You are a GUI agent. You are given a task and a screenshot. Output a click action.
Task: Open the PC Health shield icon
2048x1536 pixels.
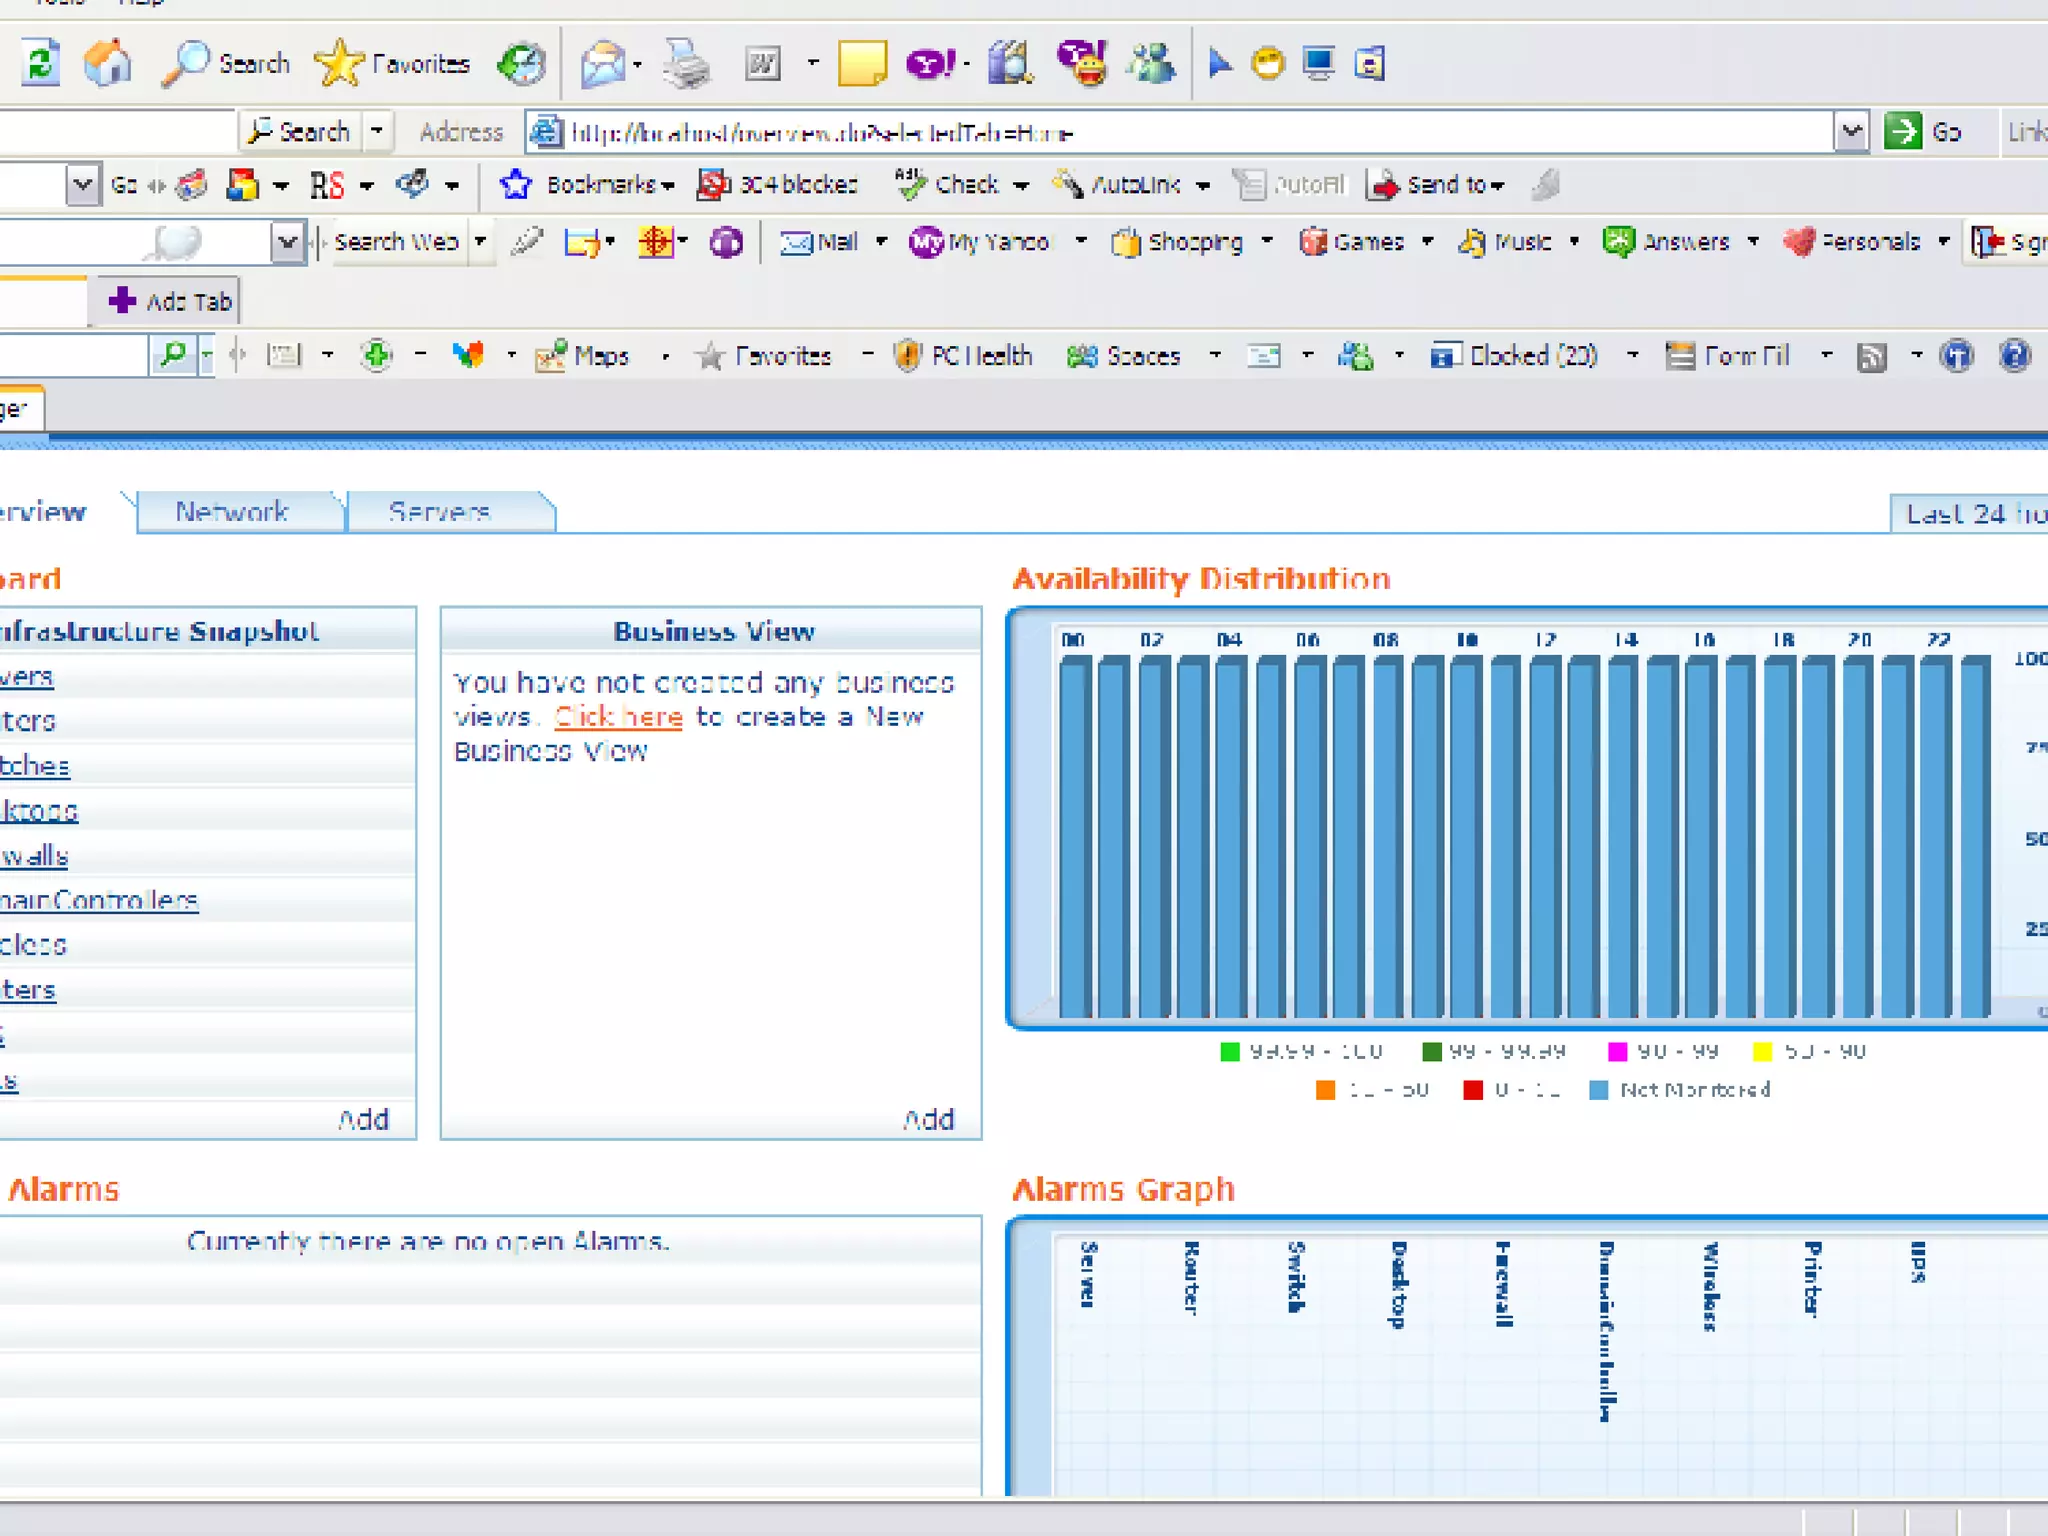(907, 356)
